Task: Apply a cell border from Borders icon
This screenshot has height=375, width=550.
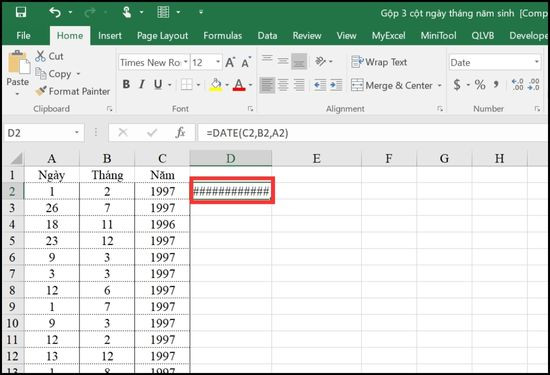Action: 186,85
